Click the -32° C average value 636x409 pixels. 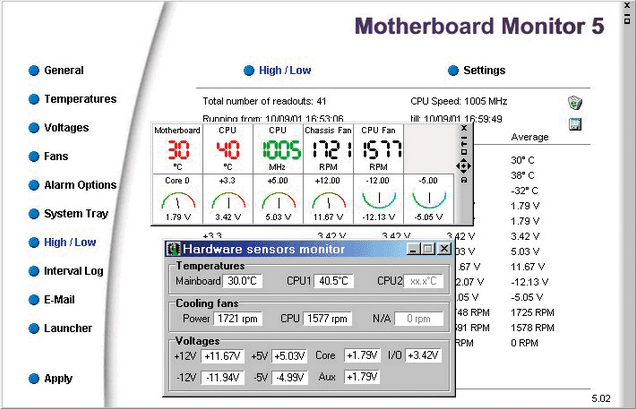(x=524, y=191)
